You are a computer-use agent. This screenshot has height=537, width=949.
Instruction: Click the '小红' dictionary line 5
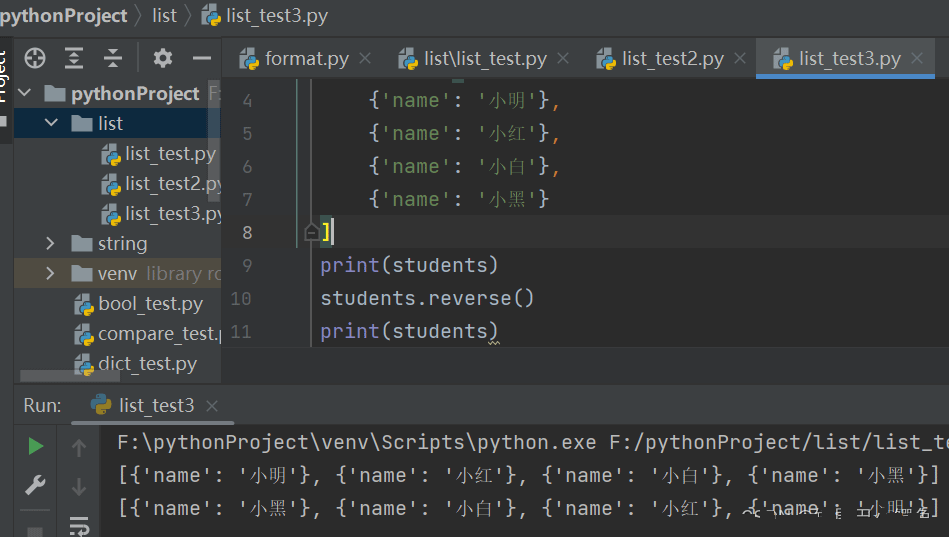click(x=464, y=133)
